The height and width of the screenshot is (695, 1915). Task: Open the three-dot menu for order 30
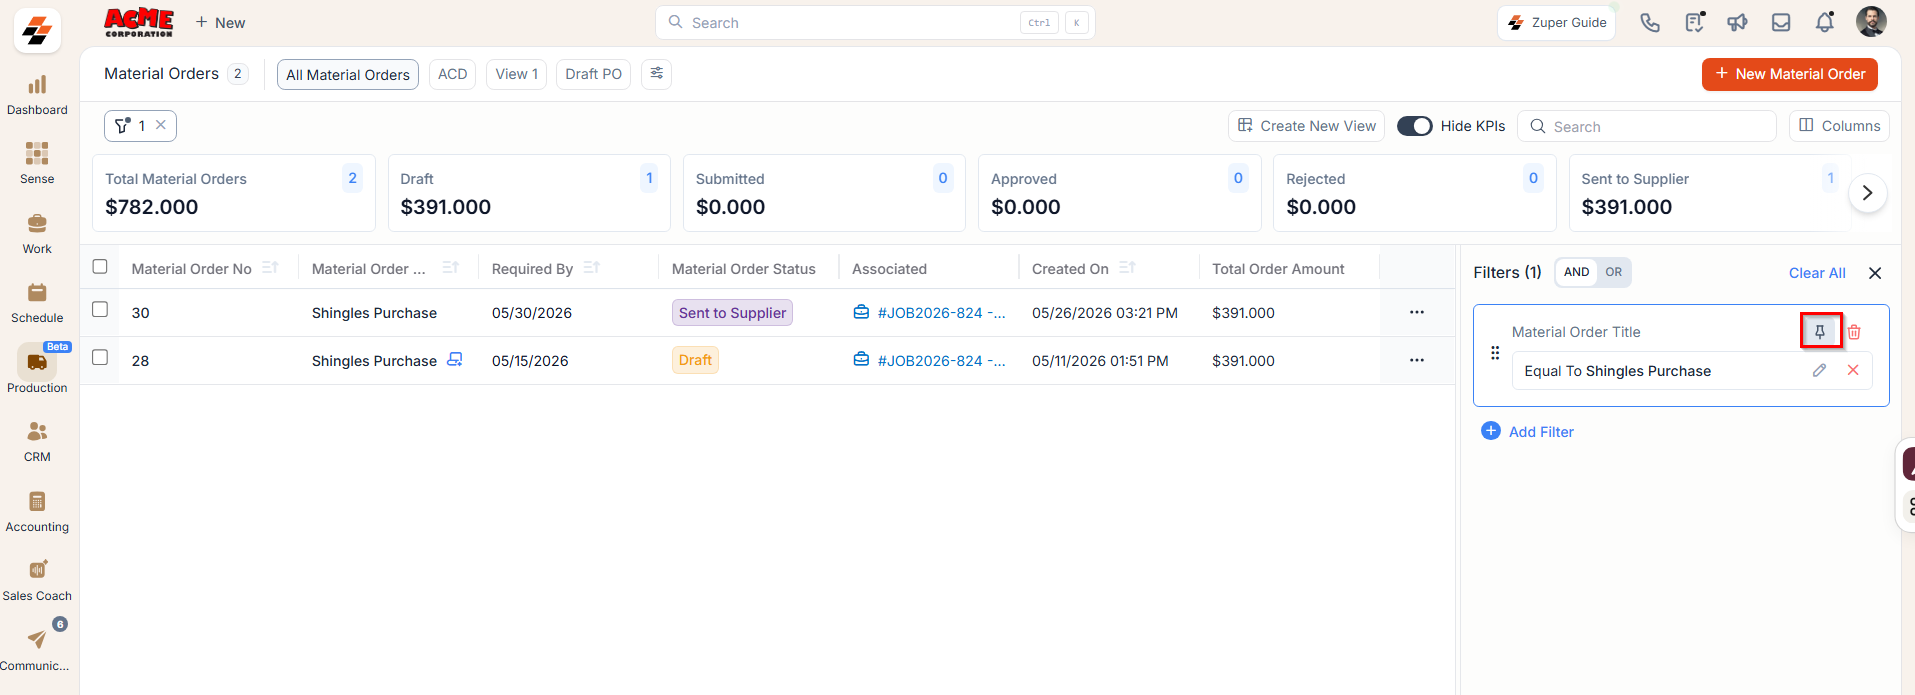click(x=1417, y=312)
